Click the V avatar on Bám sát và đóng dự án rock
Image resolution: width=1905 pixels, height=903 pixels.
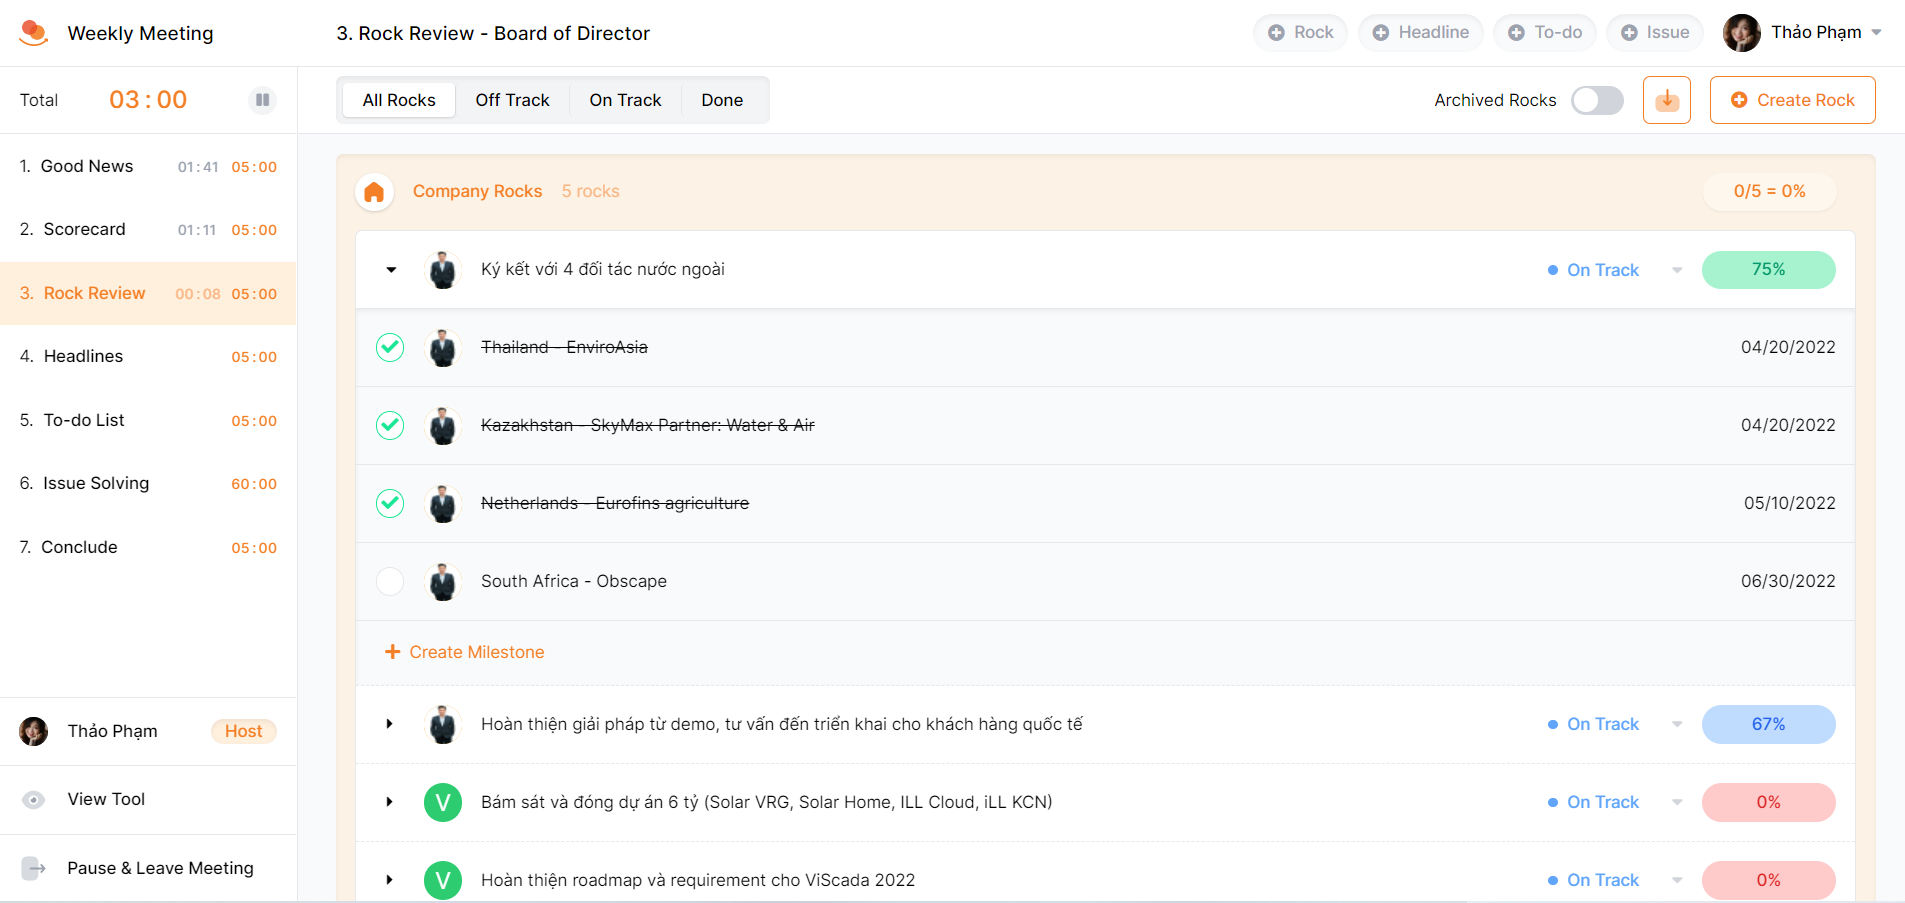[x=442, y=803]
